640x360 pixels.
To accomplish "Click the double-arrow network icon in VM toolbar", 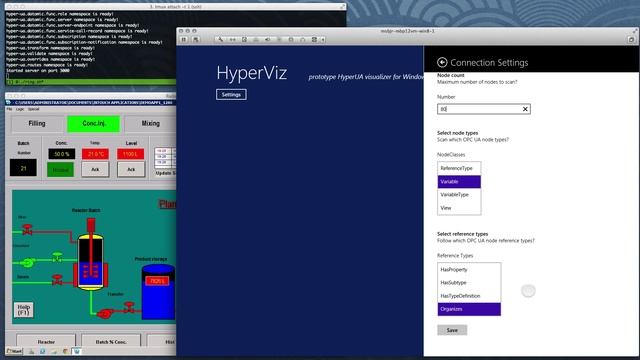I will [x=232, y=40].
